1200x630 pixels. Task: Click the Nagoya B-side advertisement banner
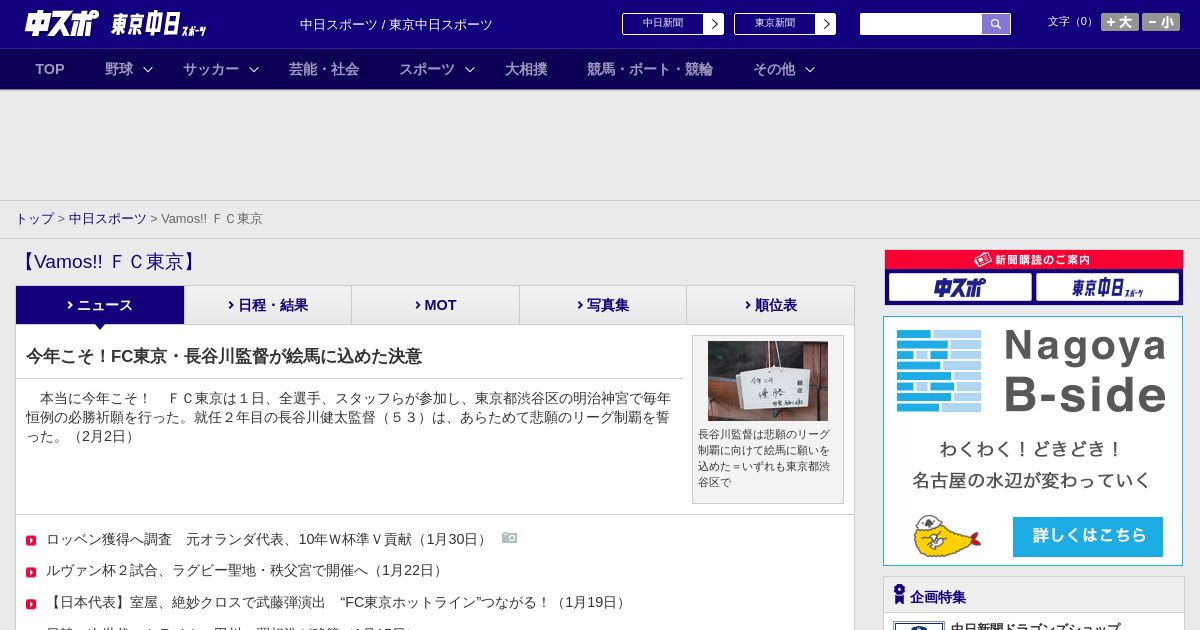pos(1033,441)
